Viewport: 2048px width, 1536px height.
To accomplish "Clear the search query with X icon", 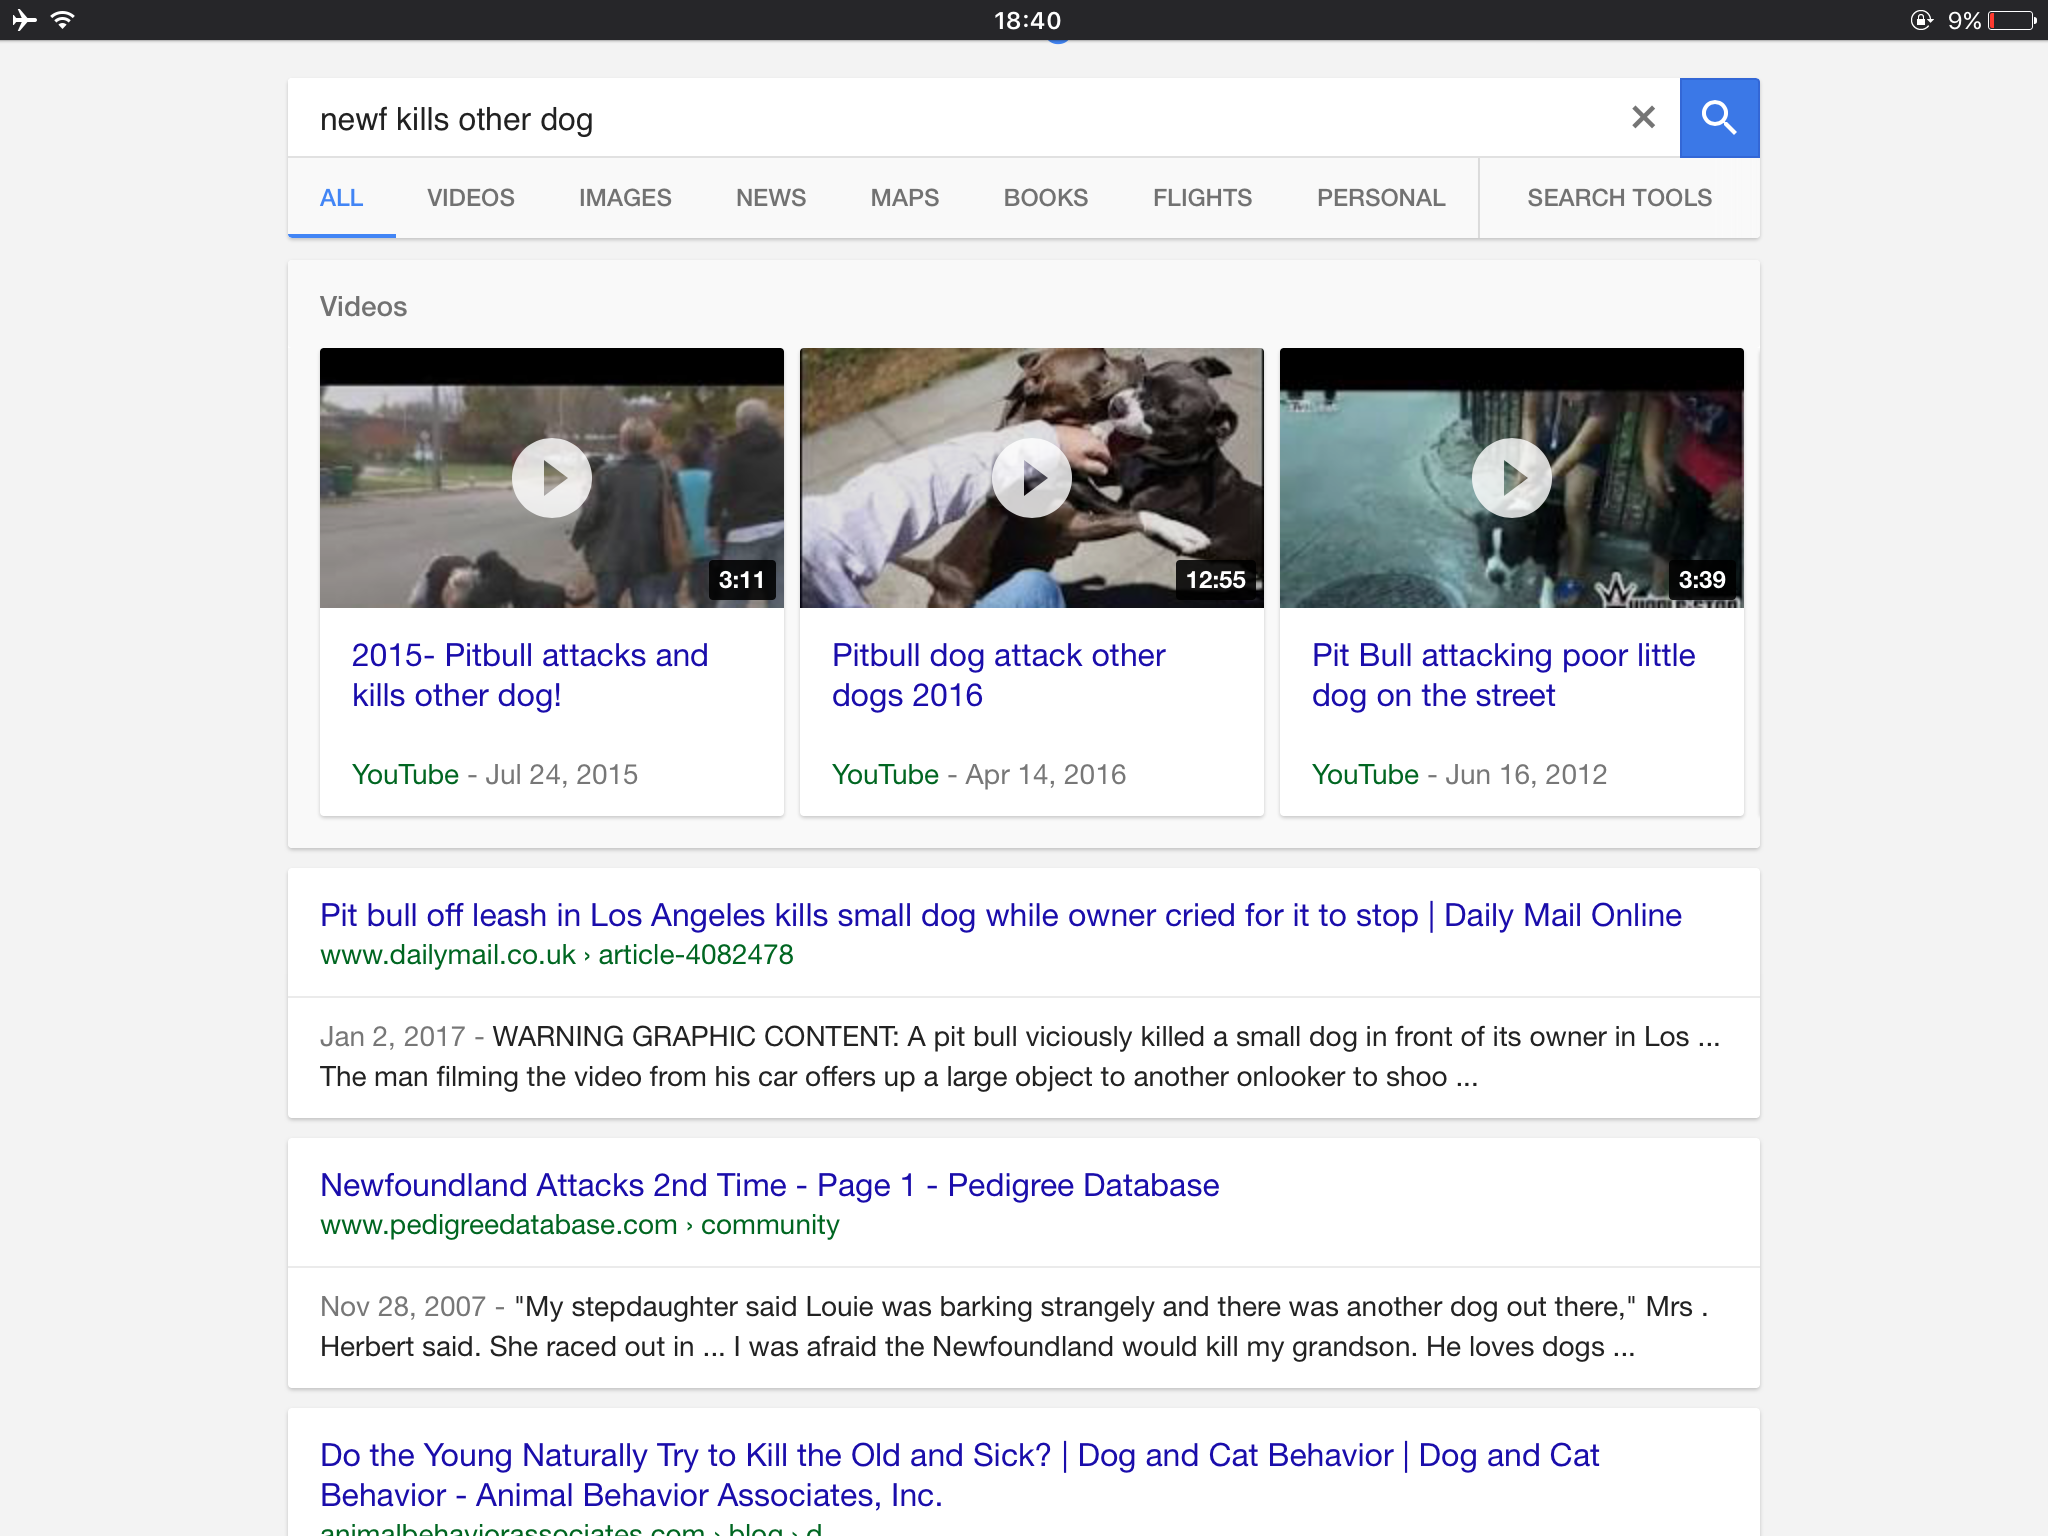I will pyautogui.click(x=1643, y=118).
